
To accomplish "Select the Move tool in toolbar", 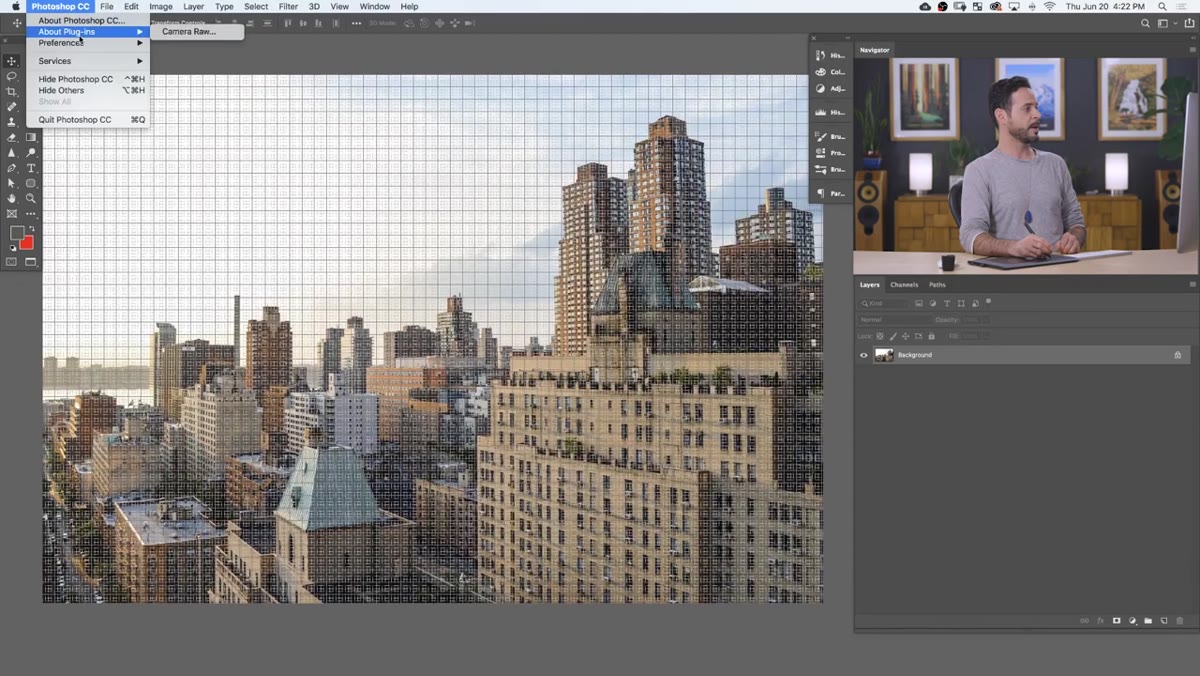I will tap(12, 61).
